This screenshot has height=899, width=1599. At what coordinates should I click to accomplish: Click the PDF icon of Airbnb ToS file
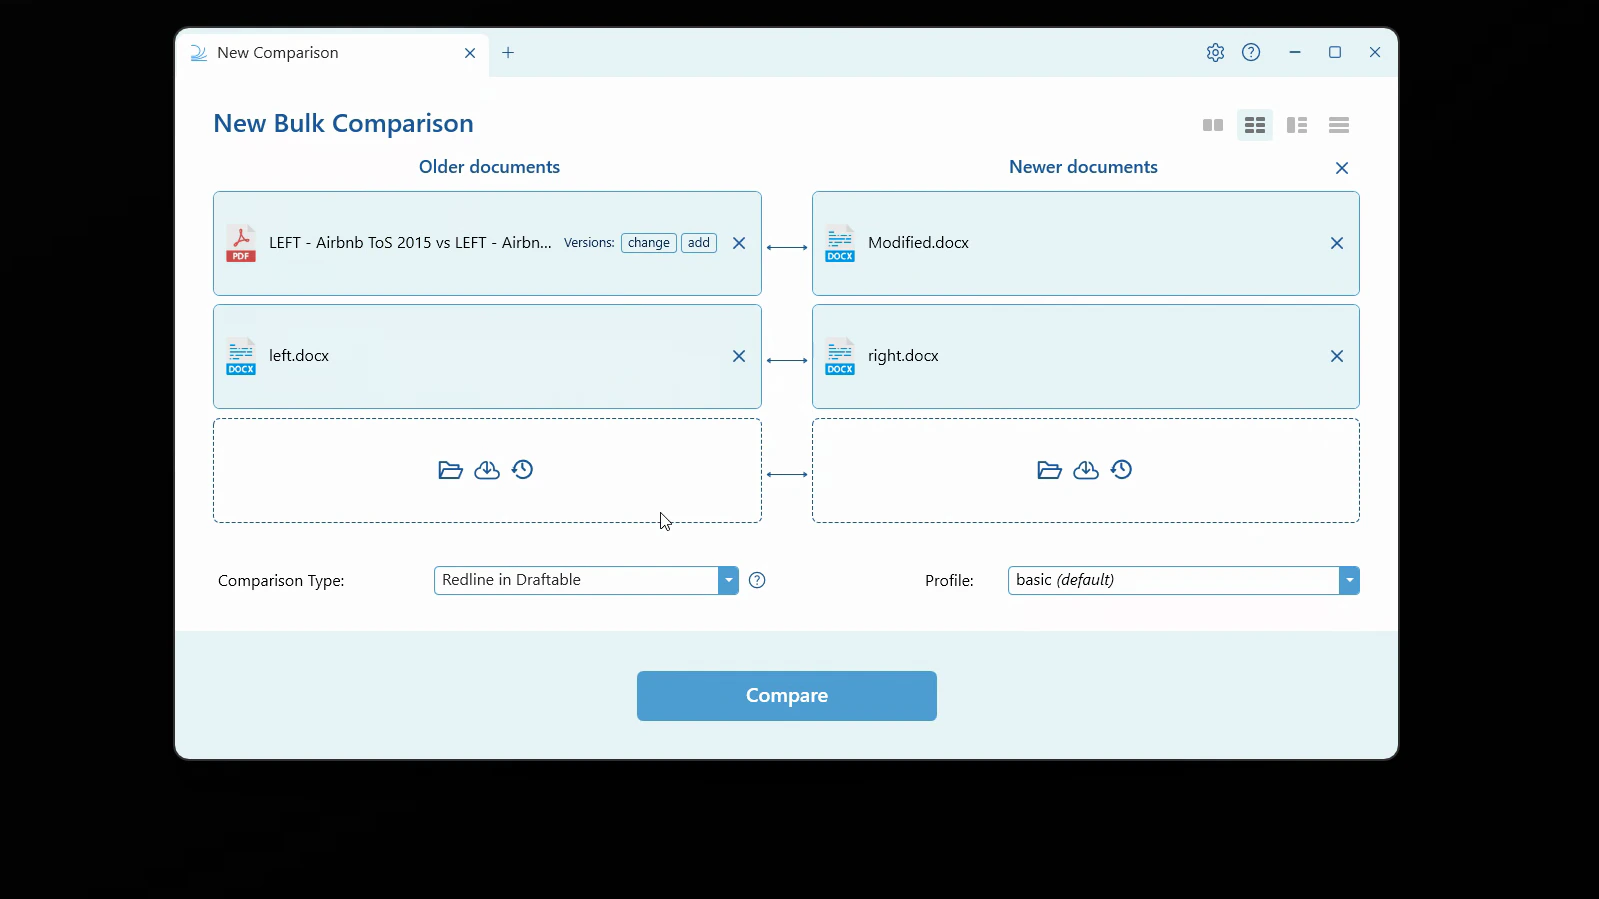[241, 243]
